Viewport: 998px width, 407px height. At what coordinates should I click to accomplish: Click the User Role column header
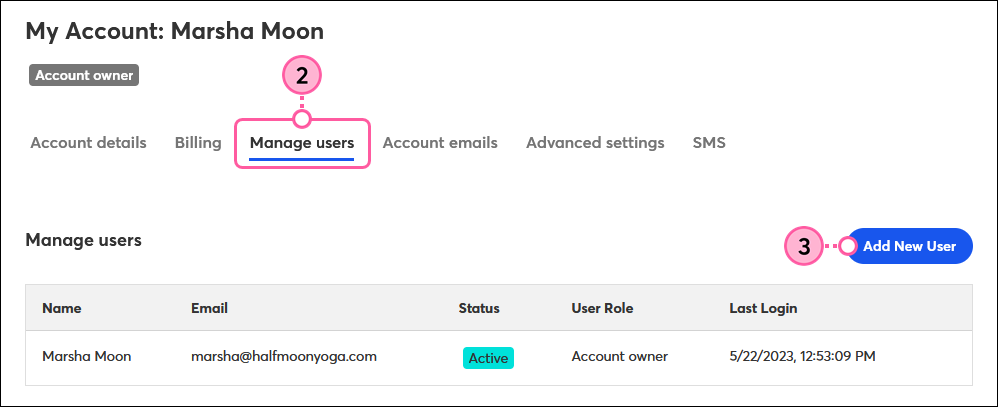click(602, 308)
